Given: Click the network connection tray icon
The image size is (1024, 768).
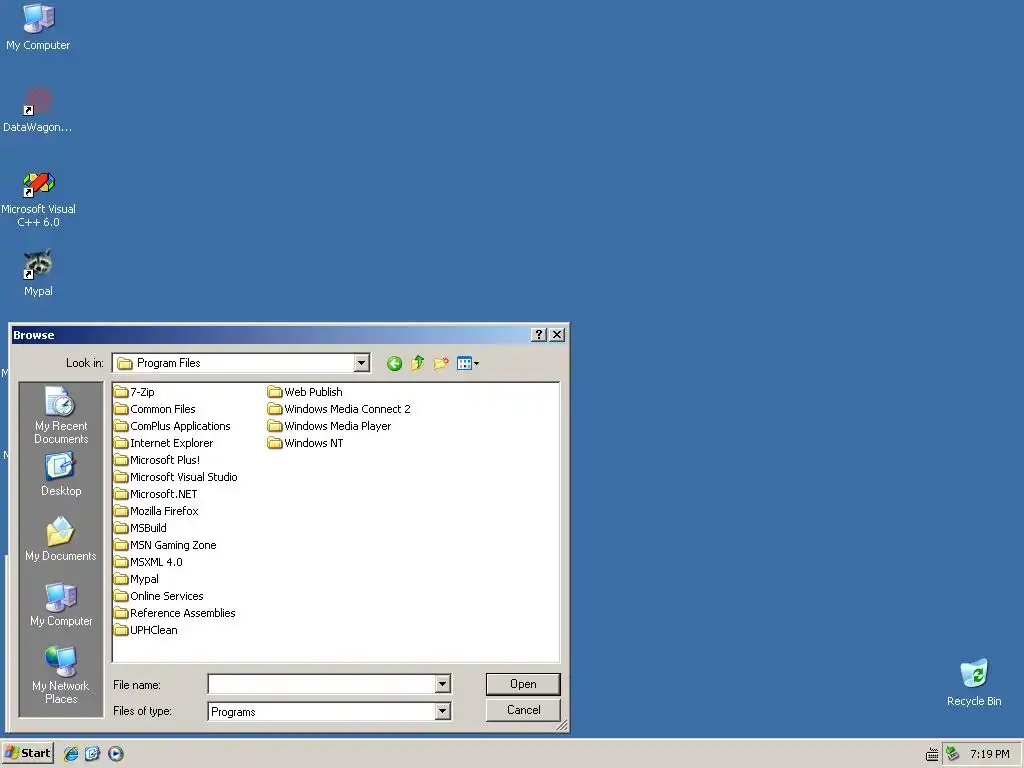Looking at the screenshot, I should [x=953, y=754].
